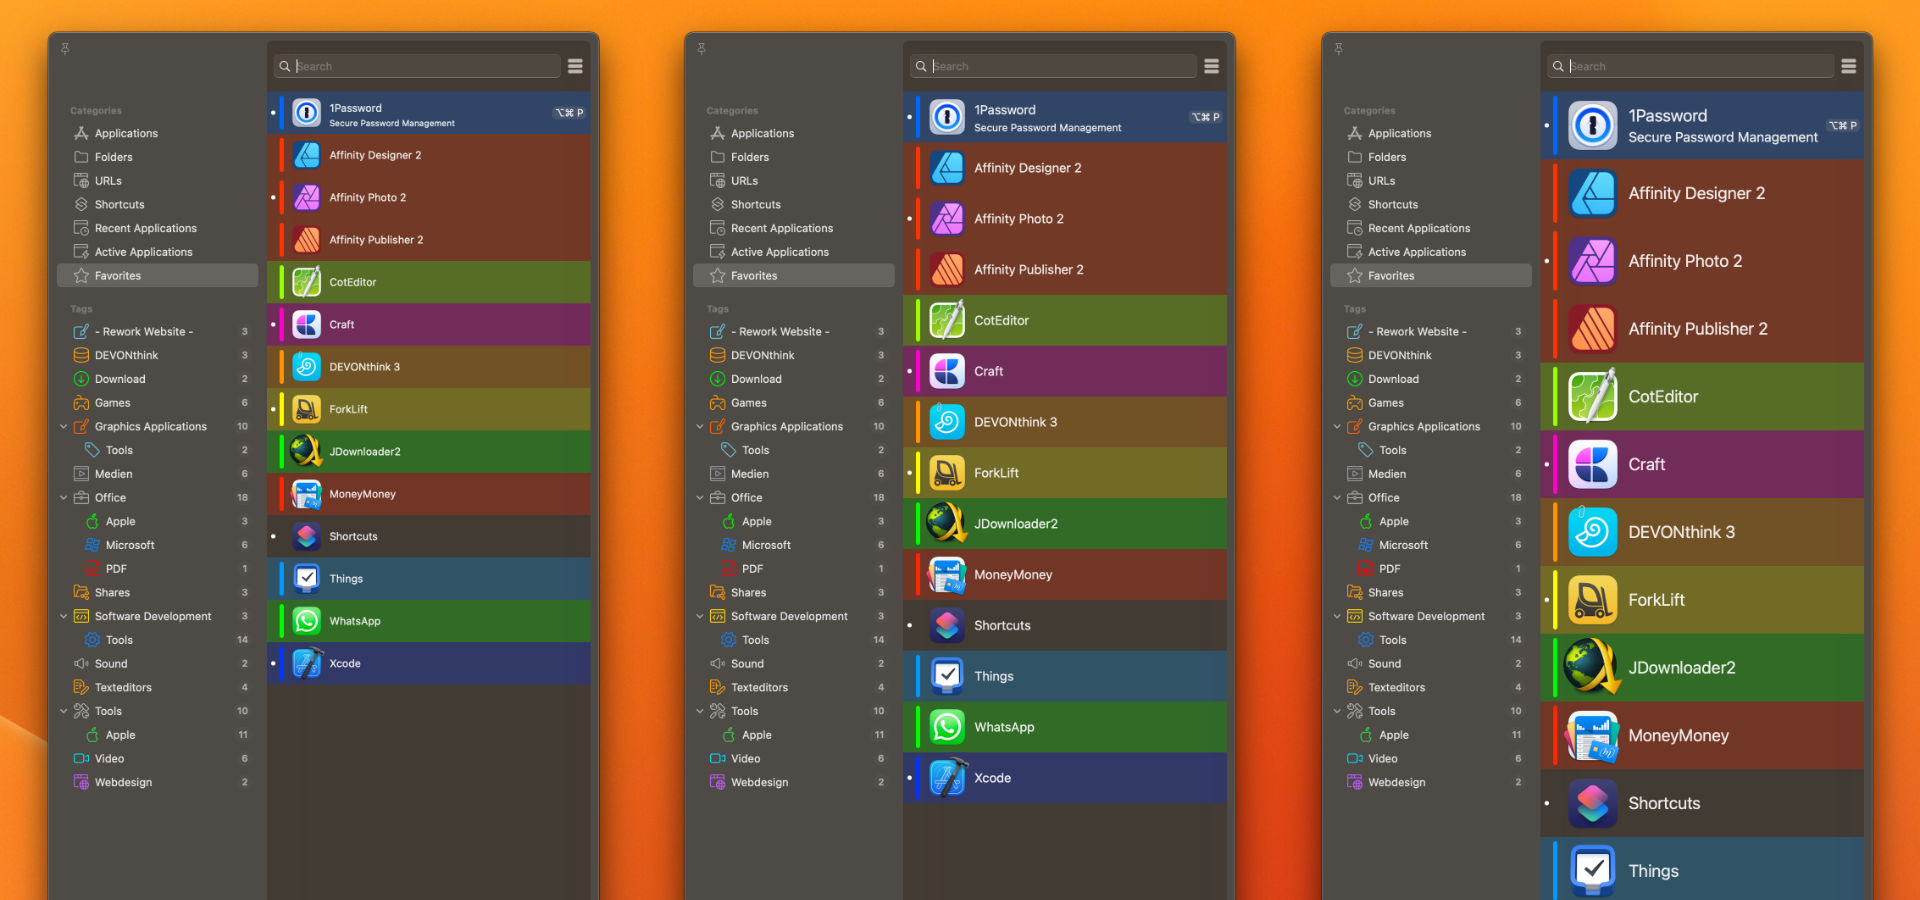Select Favorites category in left window

(x=157, y=276)
